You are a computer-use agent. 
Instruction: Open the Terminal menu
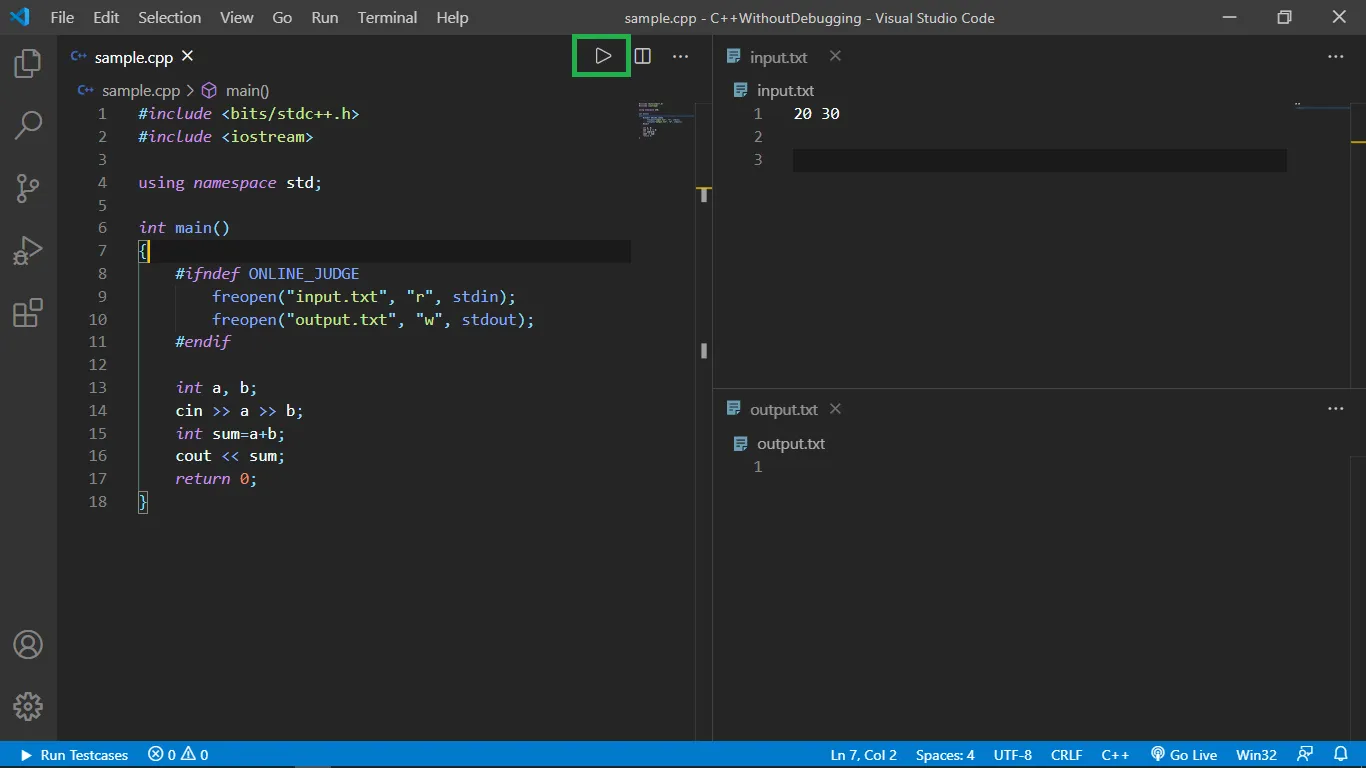click(387, 17)
